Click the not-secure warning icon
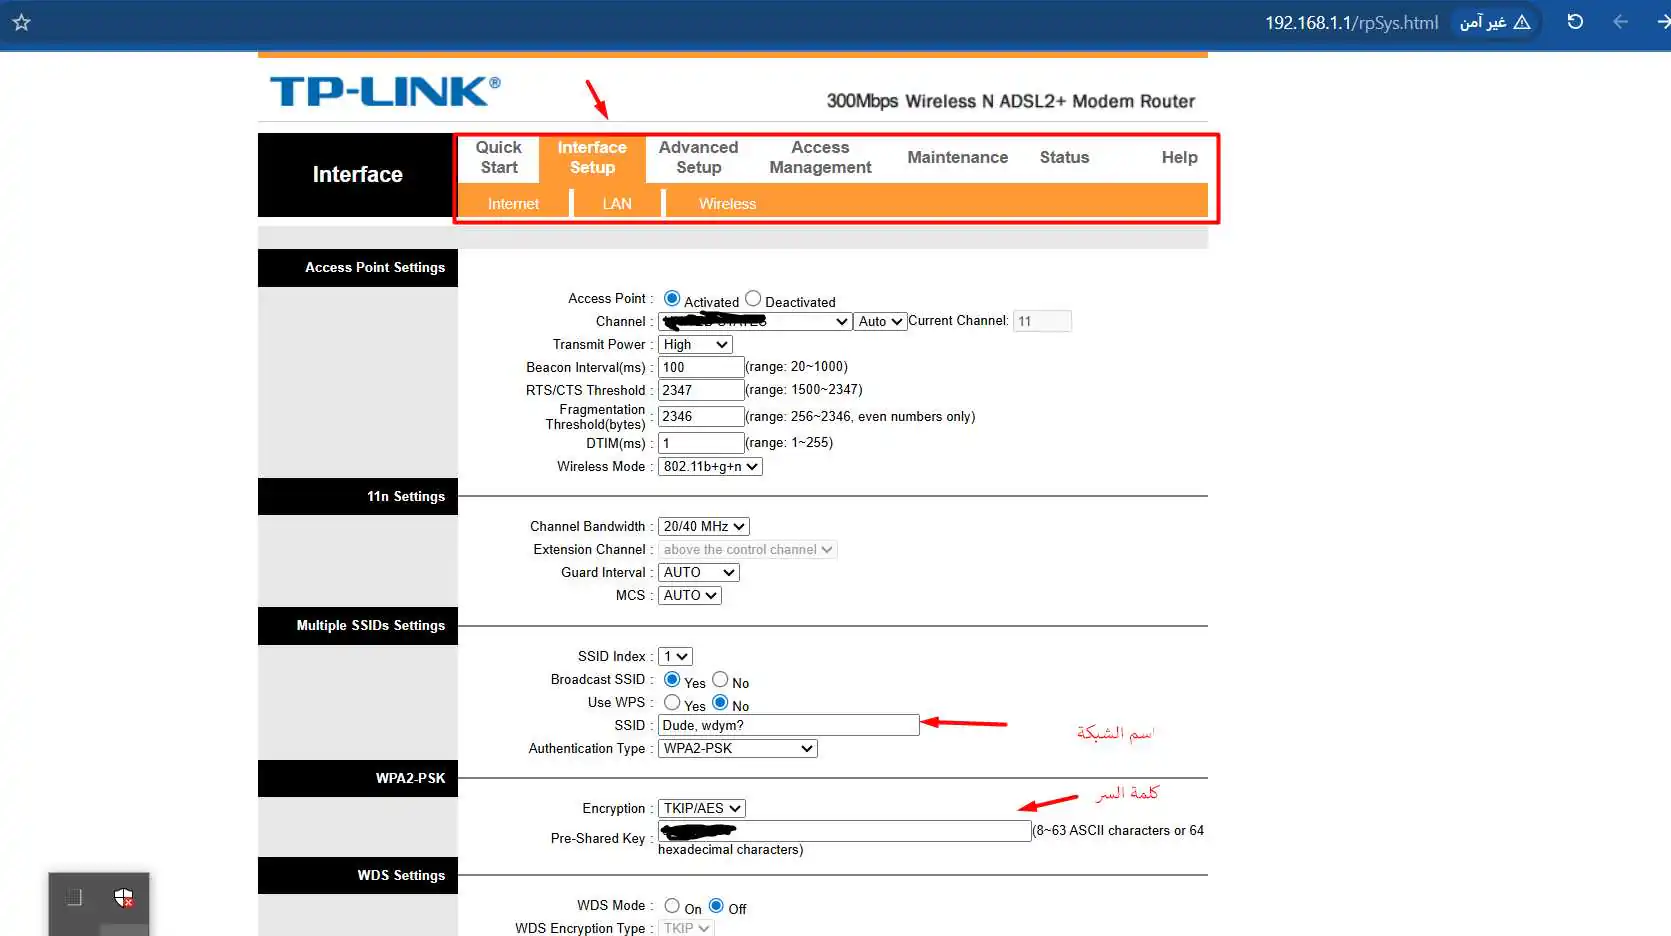The width and height of the screenshot is (1671, 936). (1522, 22)
